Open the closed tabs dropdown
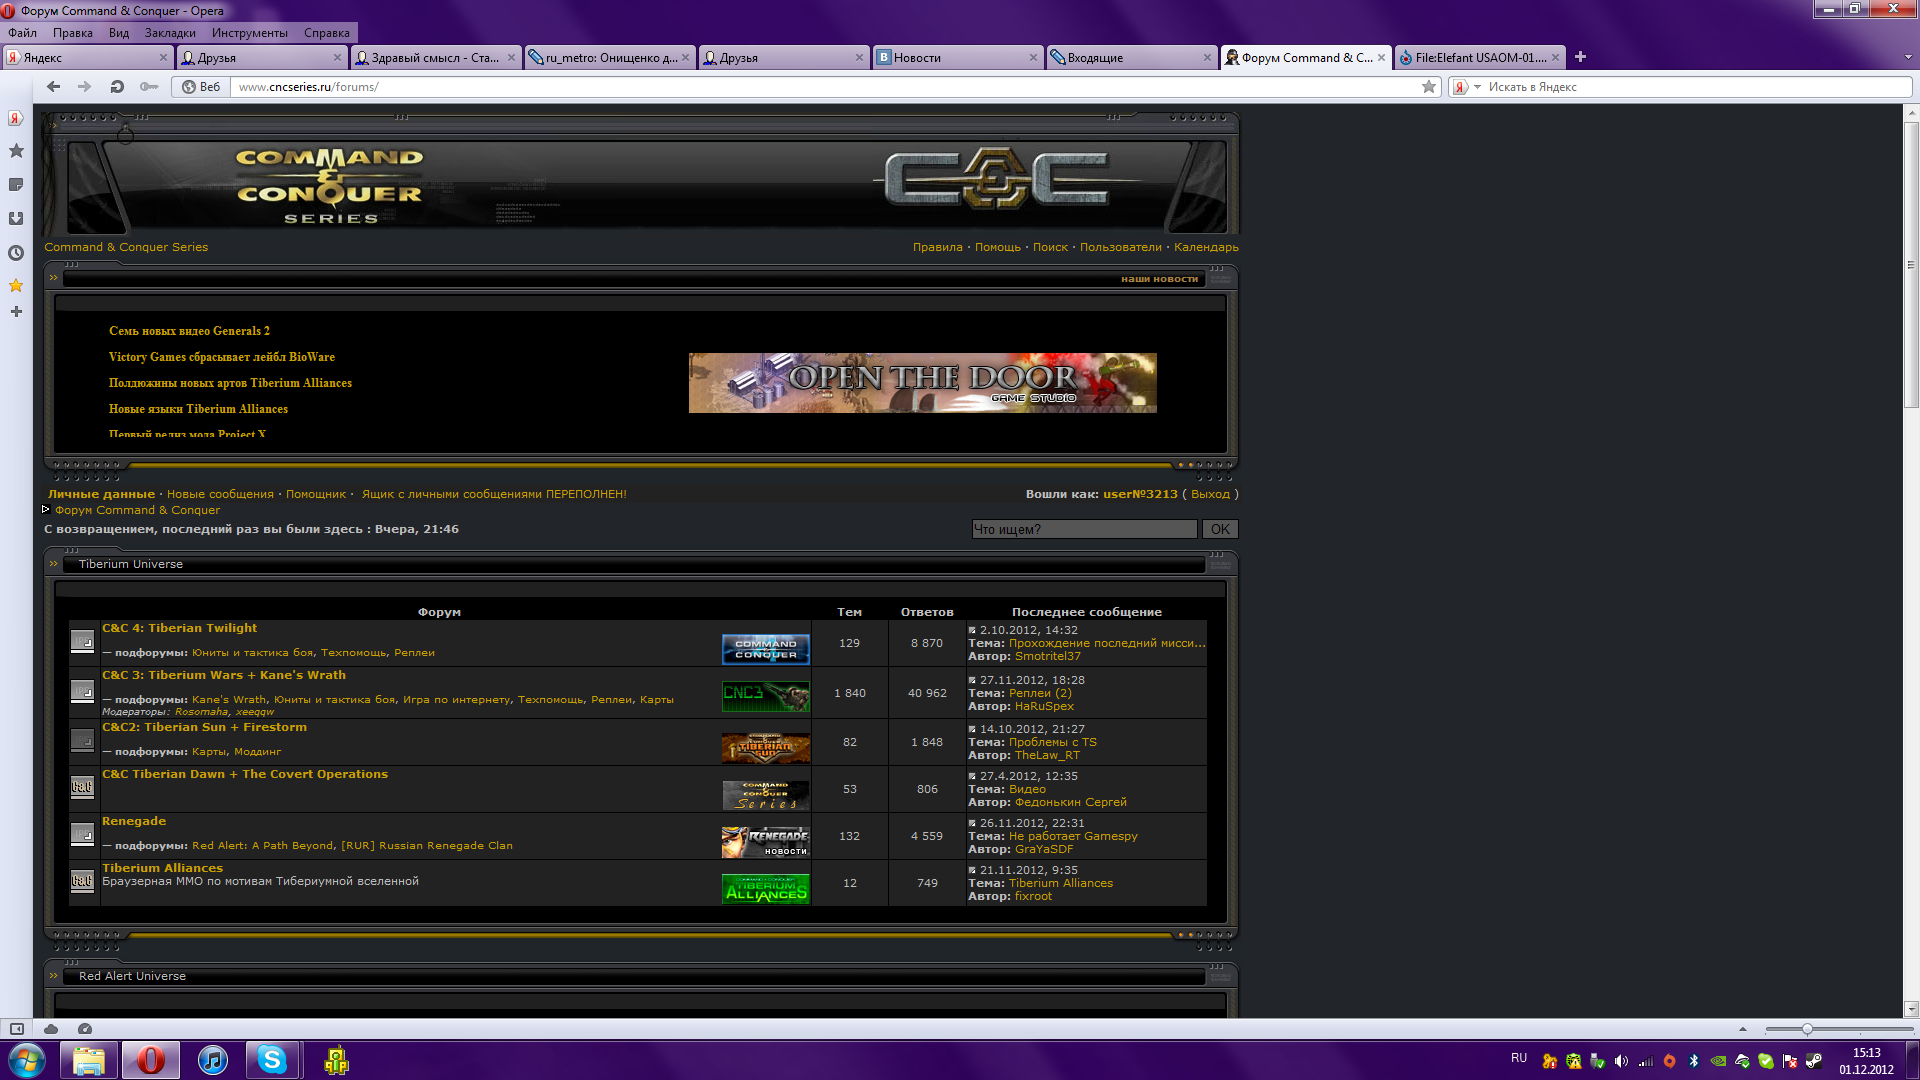 coord(1907,58)
